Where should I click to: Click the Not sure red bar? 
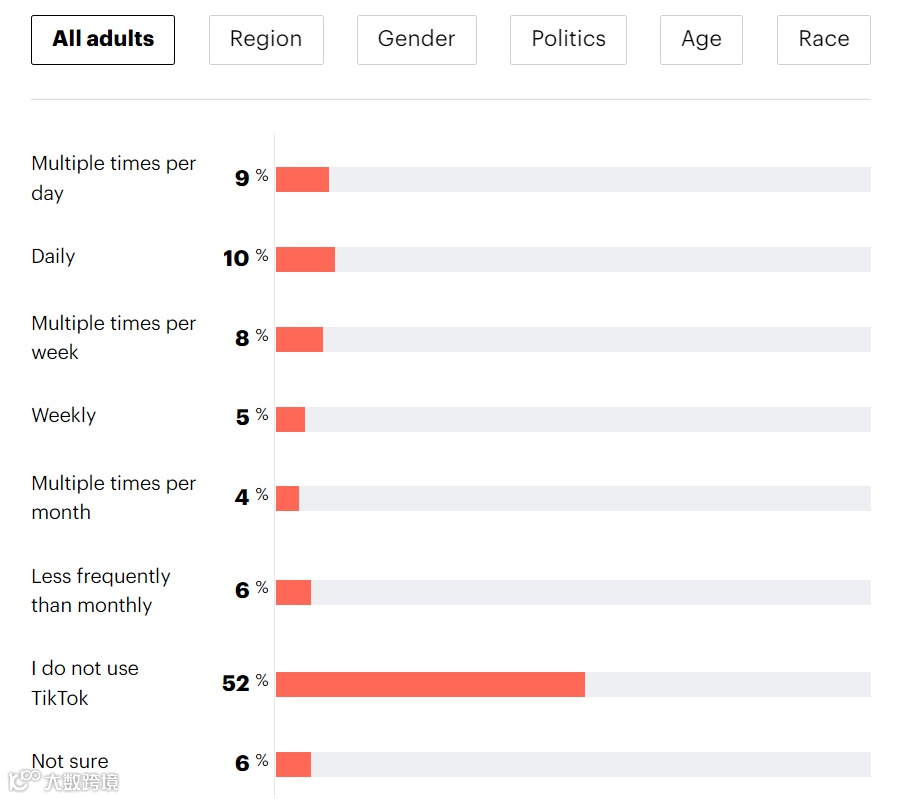(x=293, y=764)
